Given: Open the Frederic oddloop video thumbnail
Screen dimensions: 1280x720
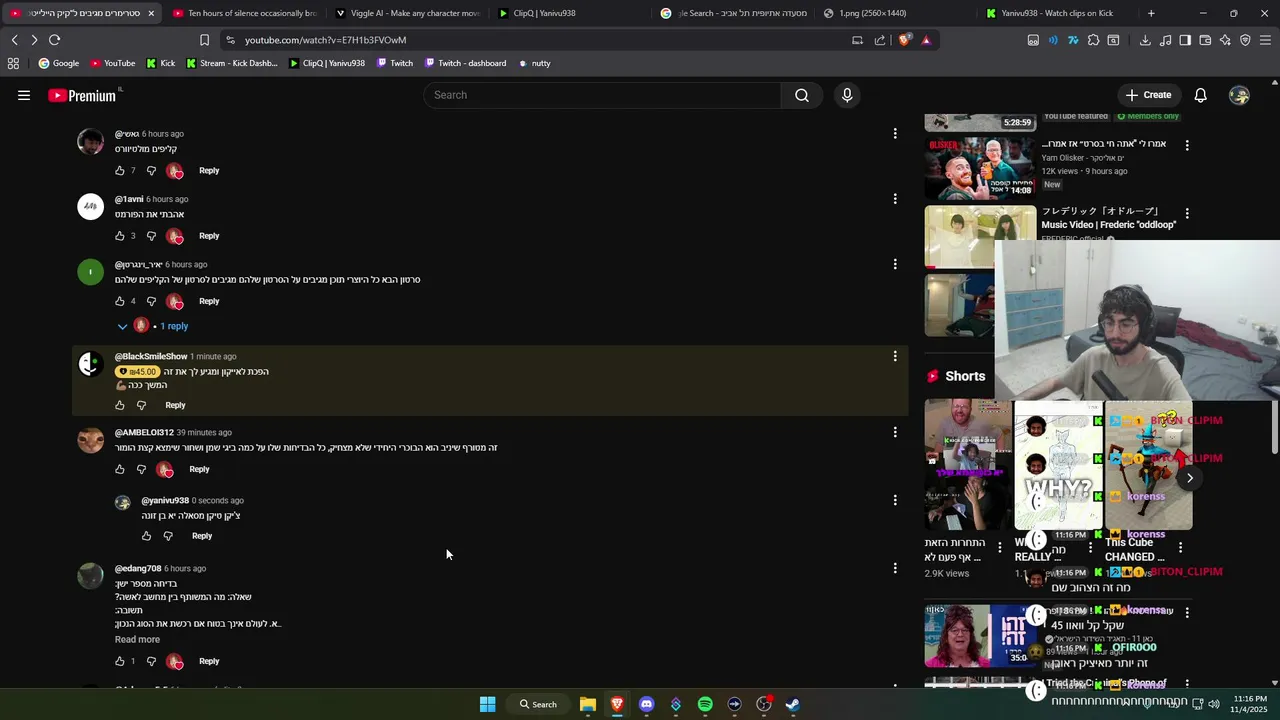Looking at the screenshot, I should tap(980, 237).
